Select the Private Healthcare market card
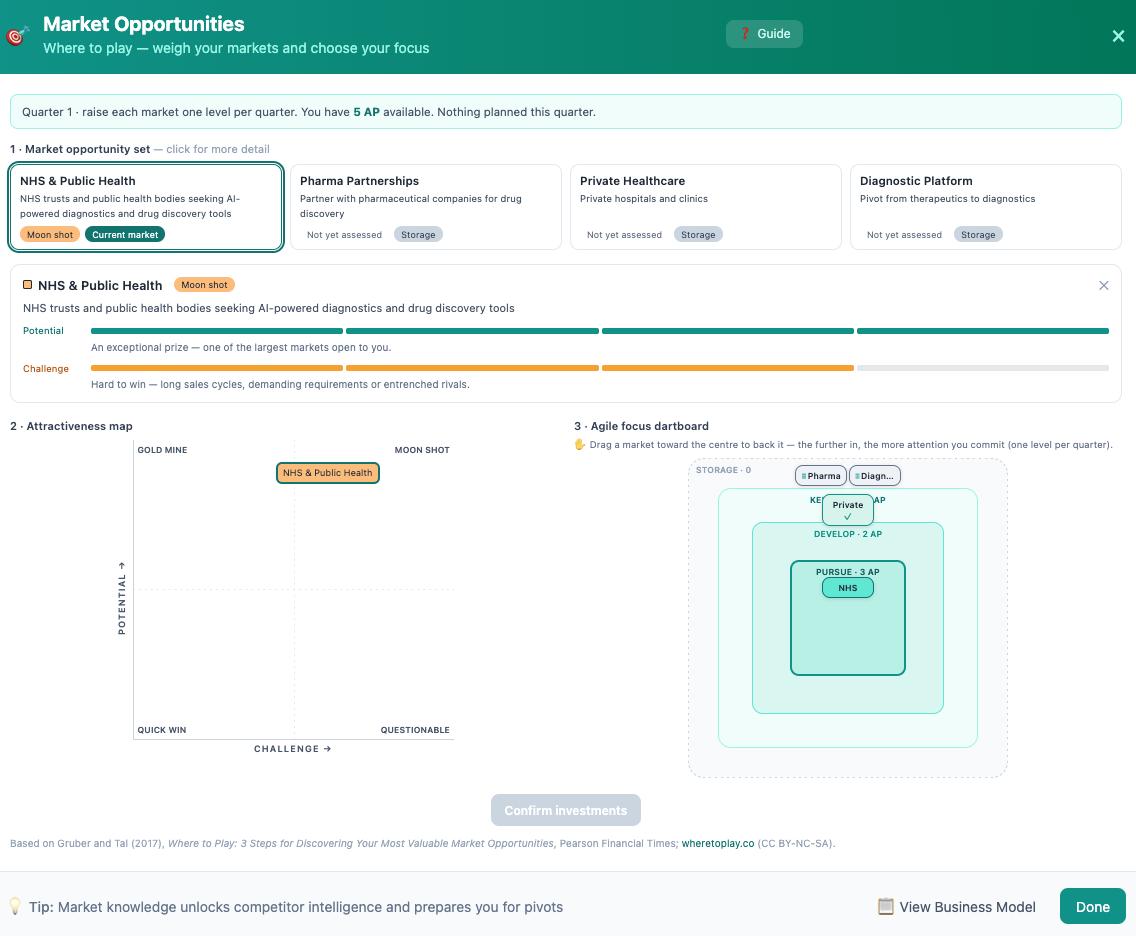The image size is (1136, 936). pos(706,207)
